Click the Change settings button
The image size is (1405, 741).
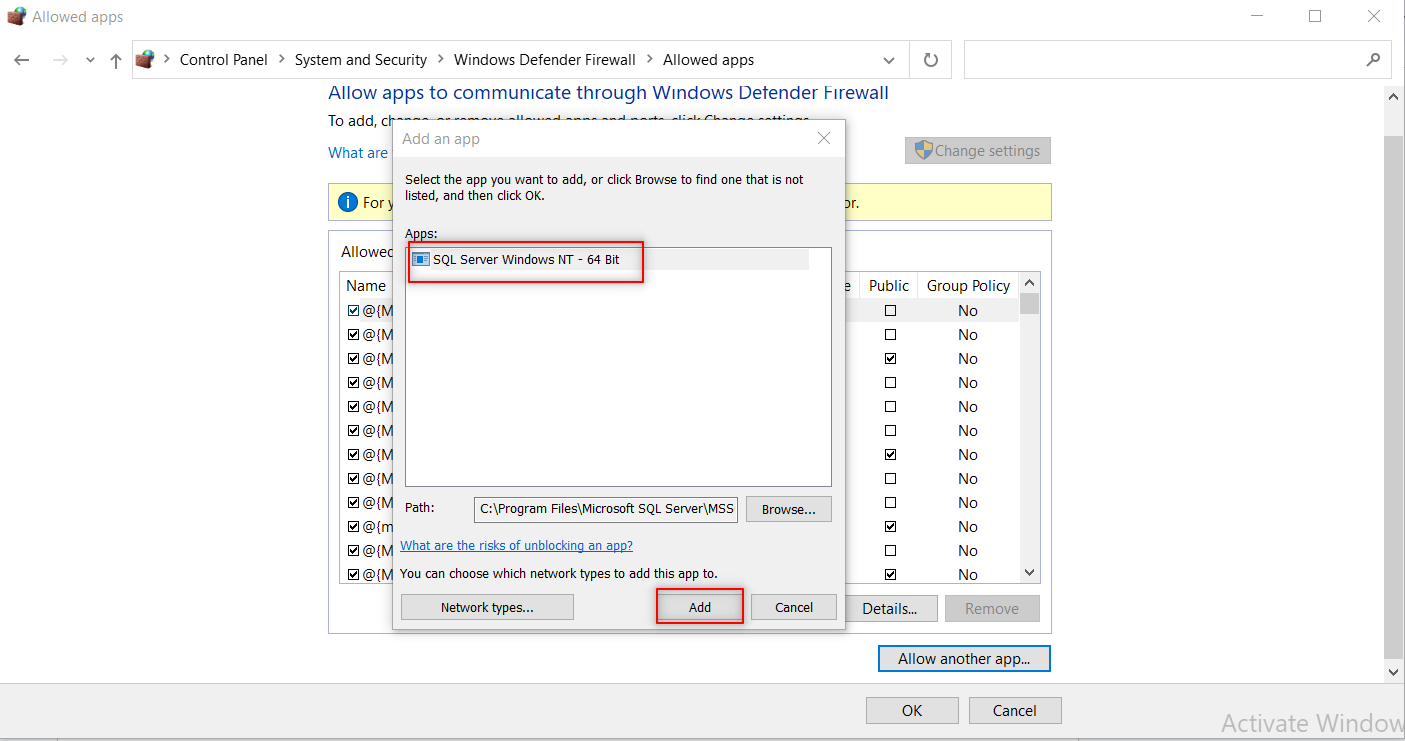(x=978, y=151)
